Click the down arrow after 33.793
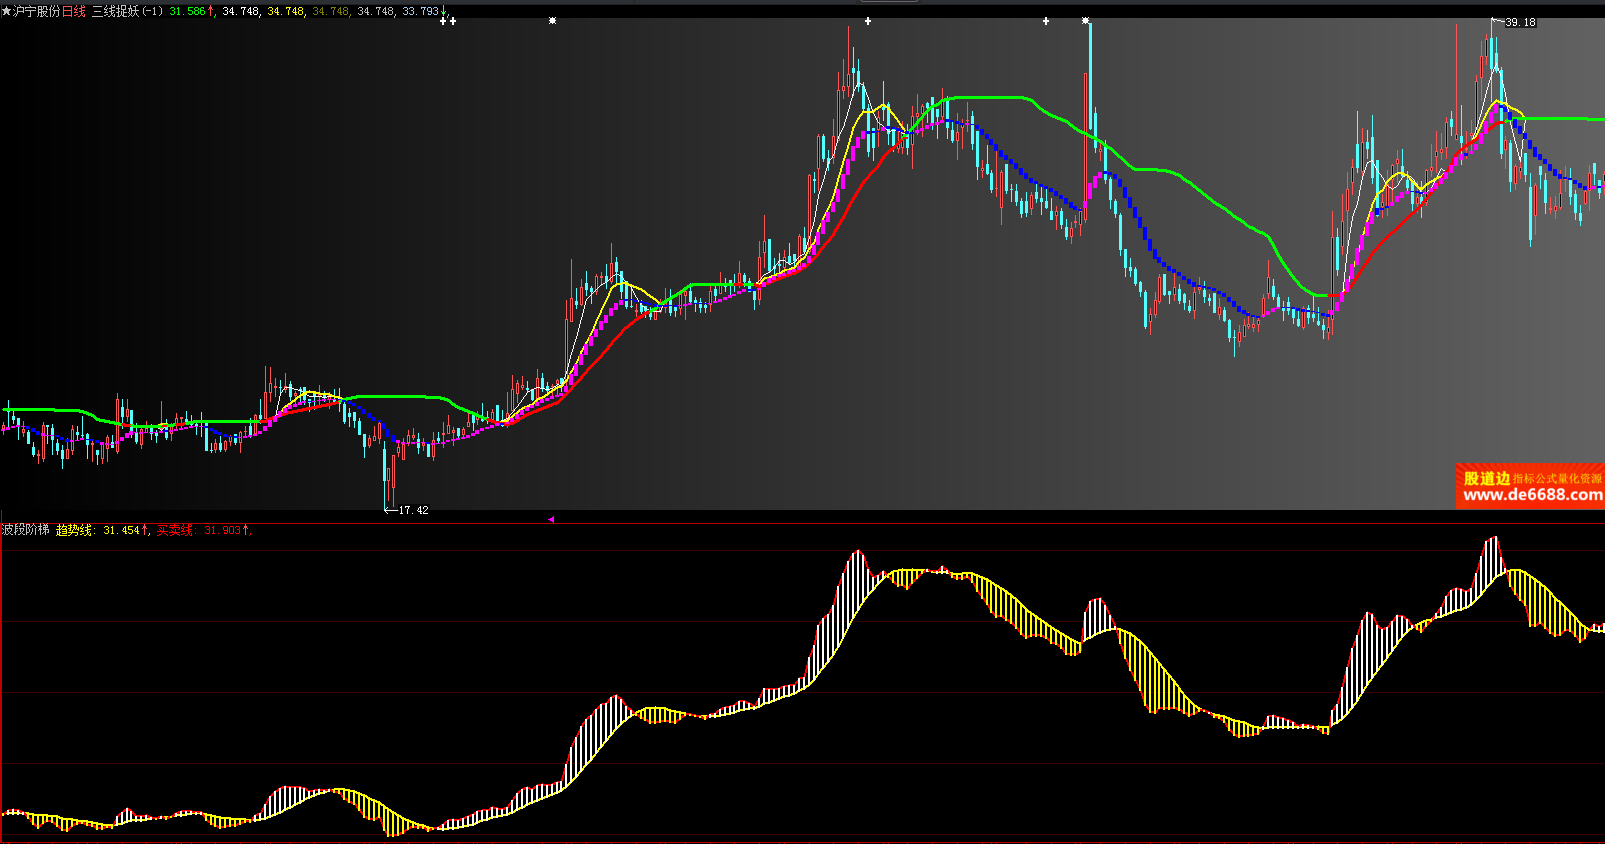Viewport: 1605px width, 844px height. (x=444, y=11)
